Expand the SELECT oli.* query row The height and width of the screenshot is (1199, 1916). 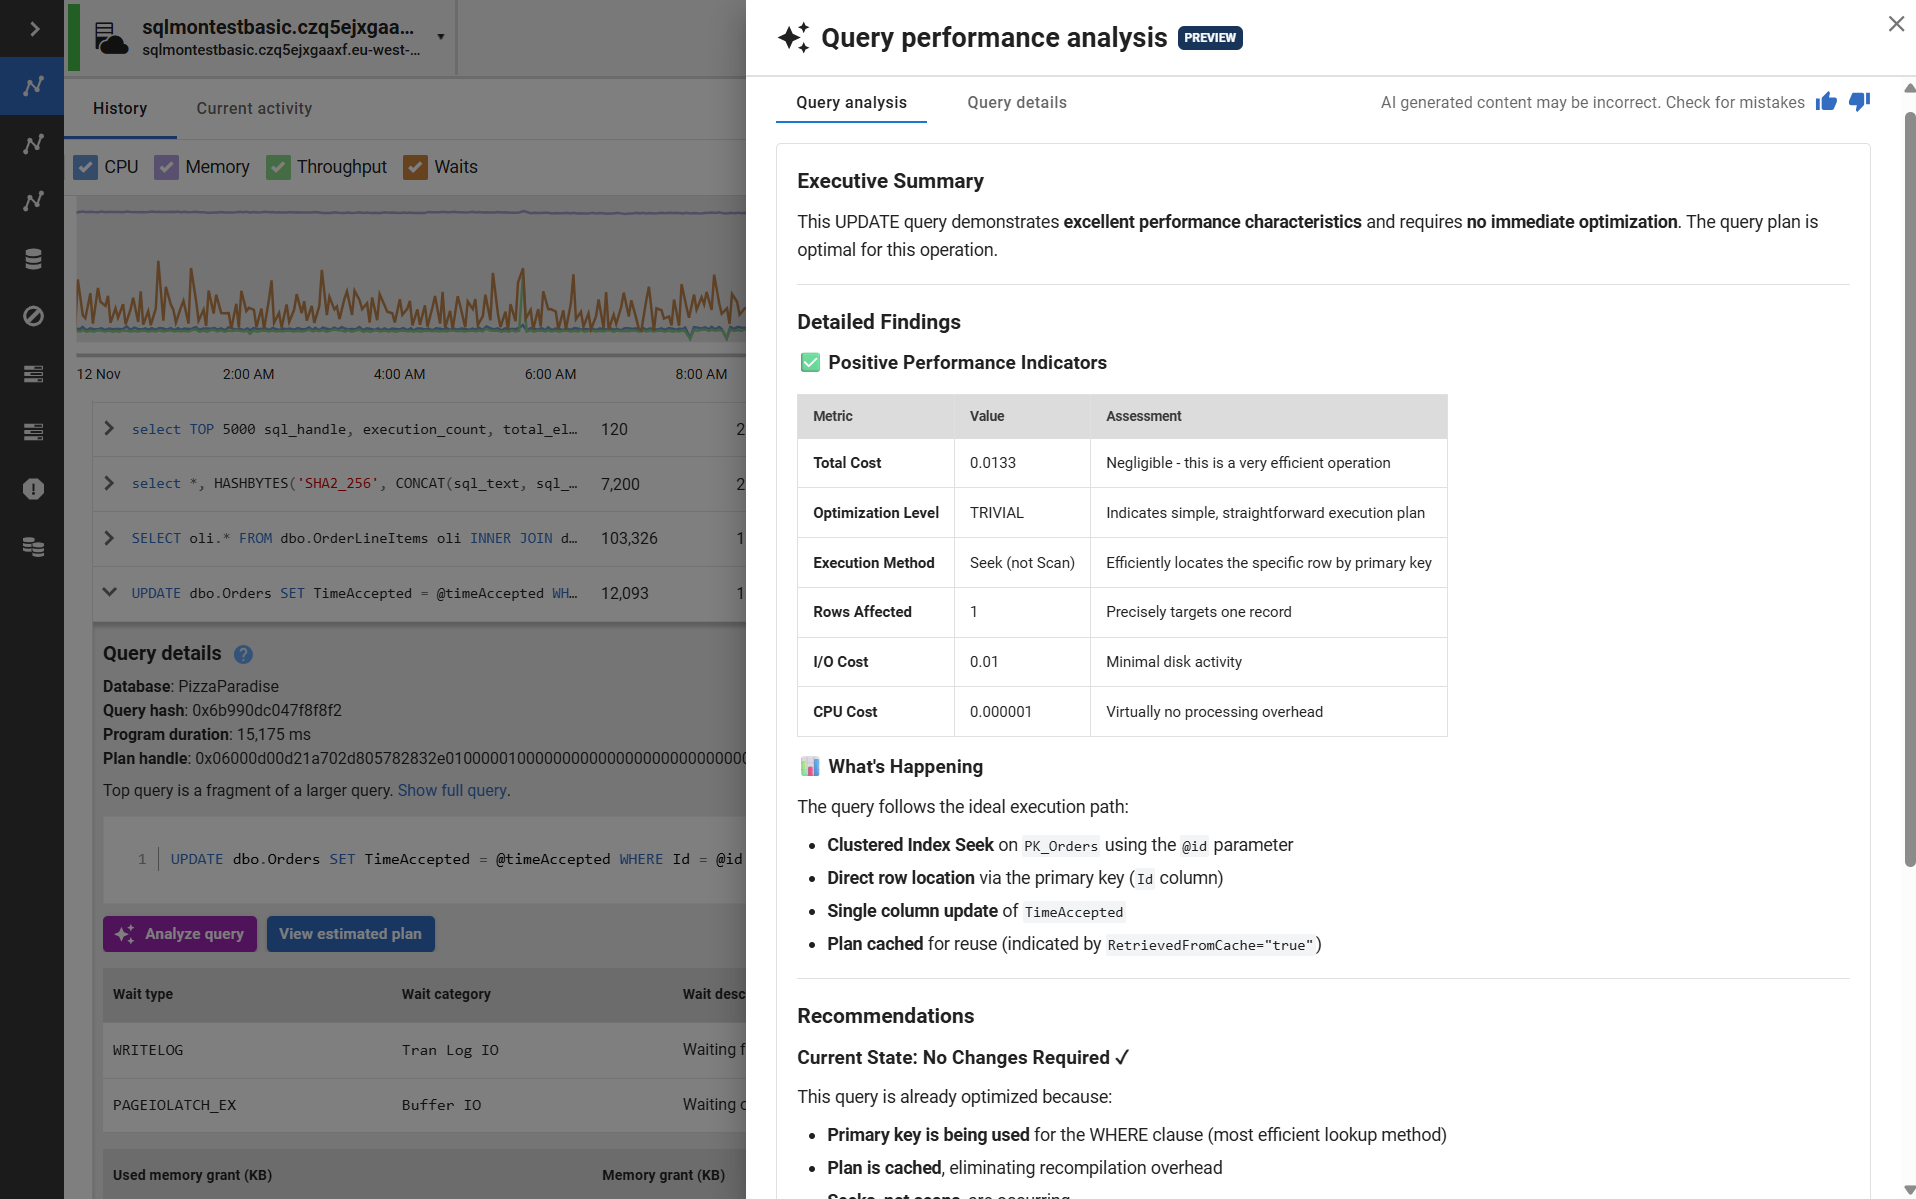pyautogui.click(x=109, y=538)
